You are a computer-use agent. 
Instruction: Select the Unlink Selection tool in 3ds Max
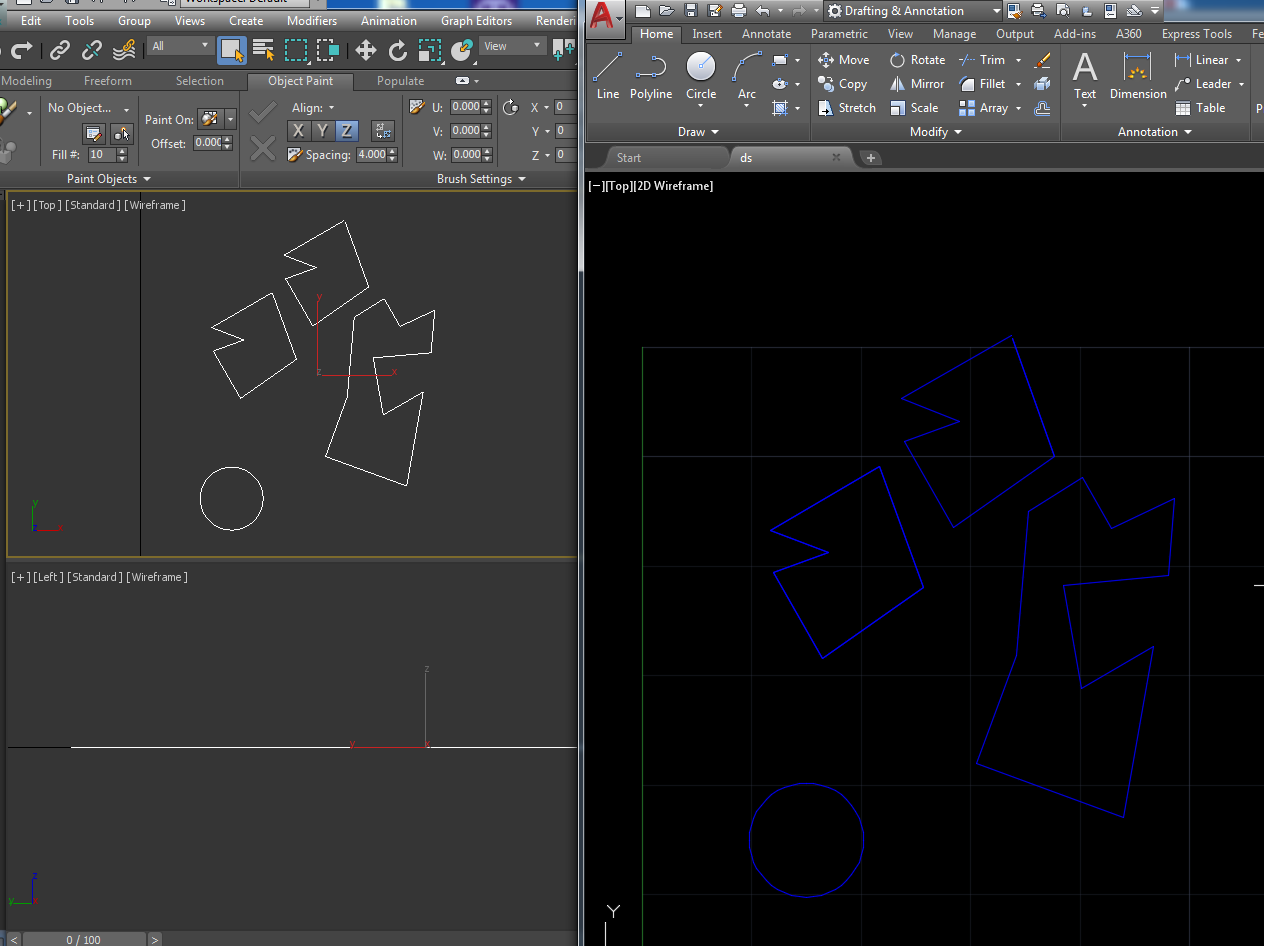click(x=92, y=49)
